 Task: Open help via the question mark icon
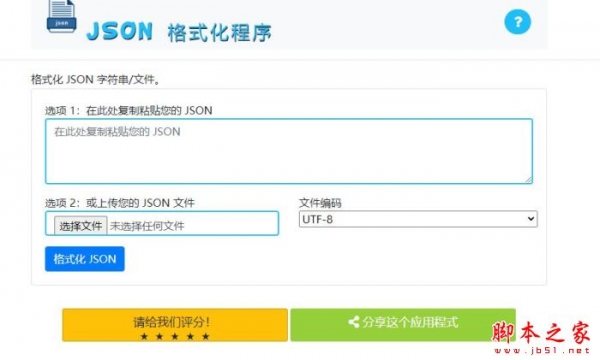(517, 22)
